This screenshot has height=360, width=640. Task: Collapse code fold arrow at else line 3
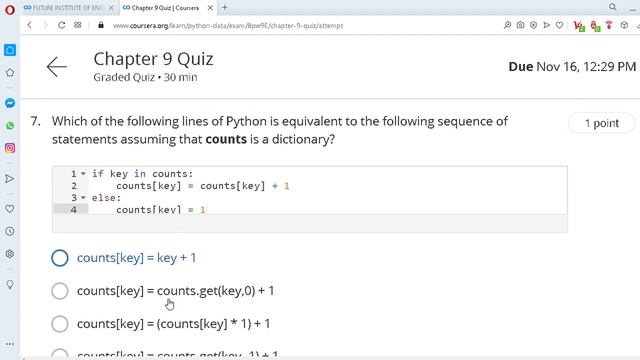tap(83, 198)
